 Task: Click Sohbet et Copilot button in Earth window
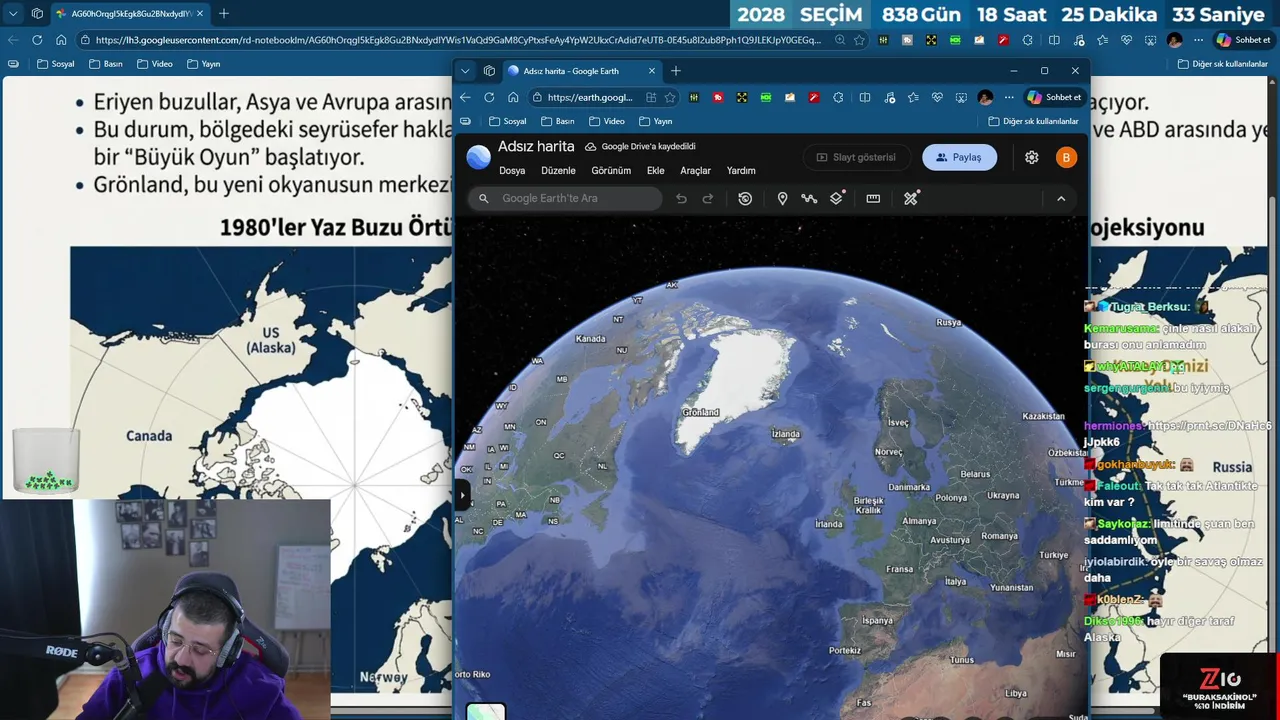(x=1054, y=97)
